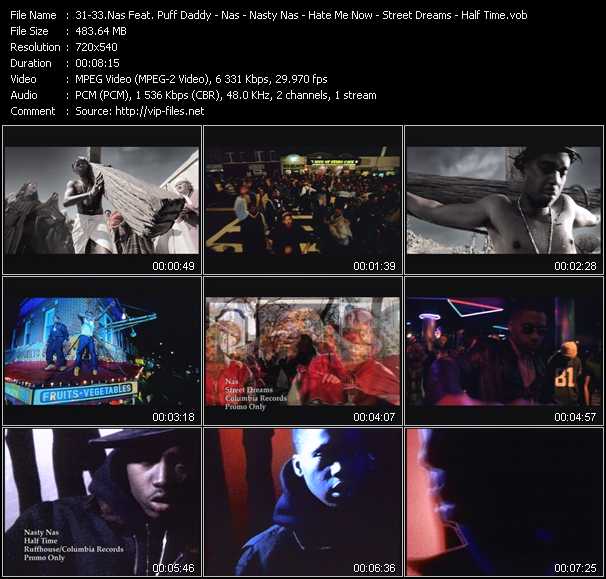Open the Half Time thumbnail at 00:05:46
Screen dimensions: 606x579
102,502
